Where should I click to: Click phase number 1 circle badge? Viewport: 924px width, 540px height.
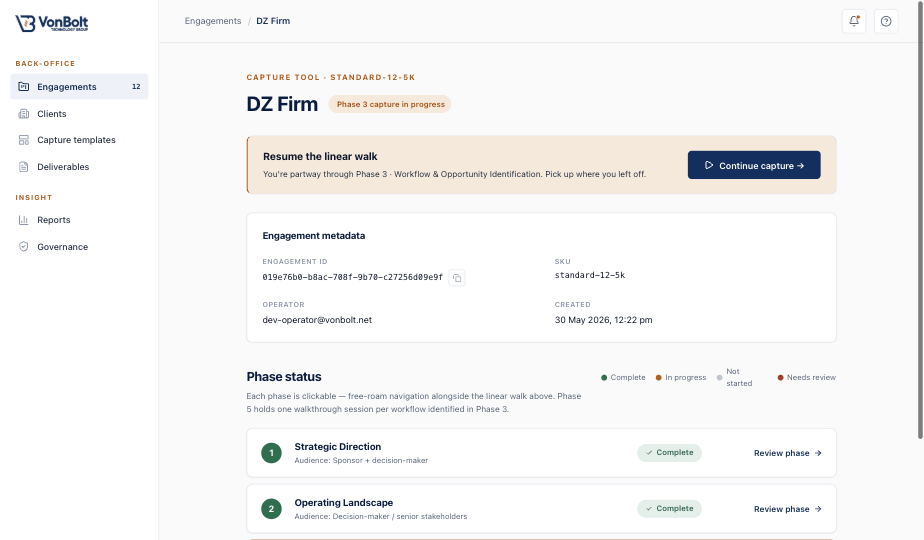coord(271,453)
